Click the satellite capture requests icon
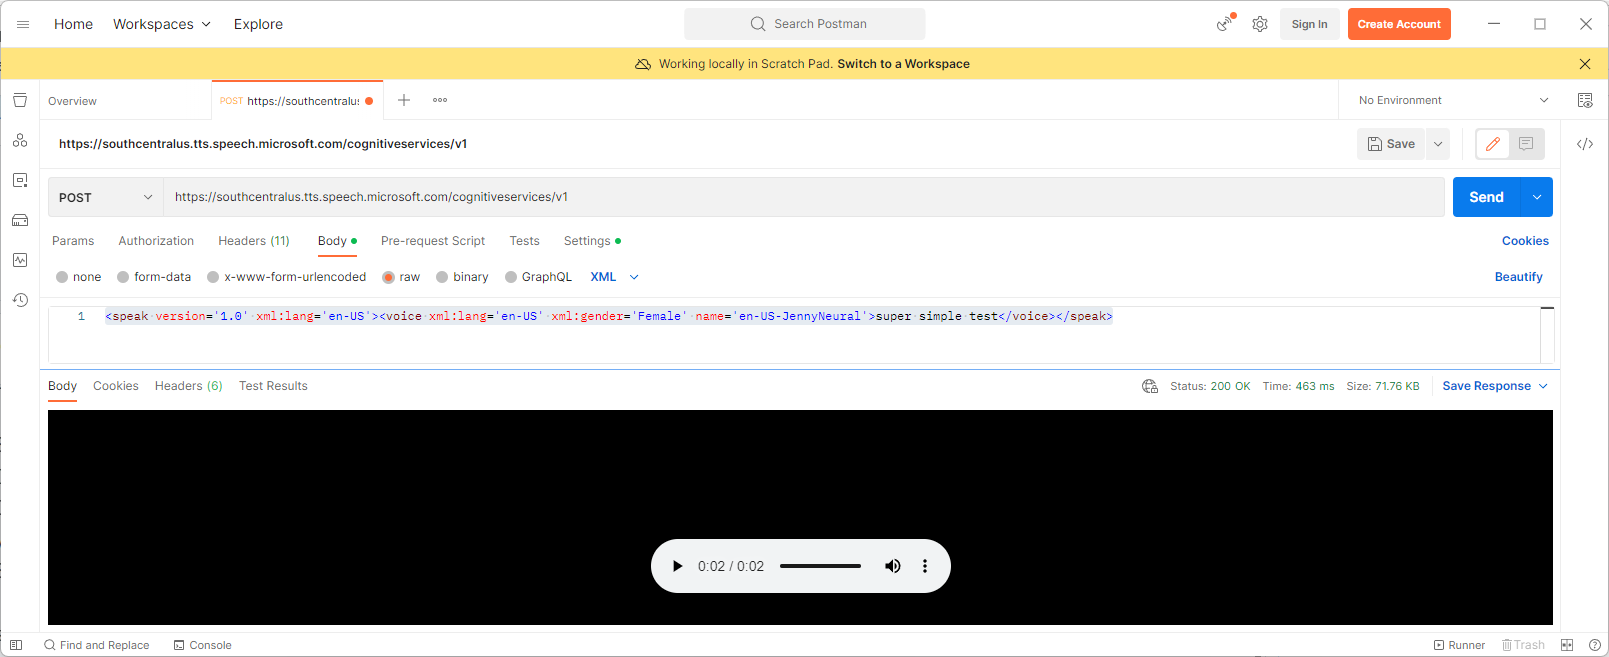This screenshot has width=1609, height=657. (x=1225, y=23)
